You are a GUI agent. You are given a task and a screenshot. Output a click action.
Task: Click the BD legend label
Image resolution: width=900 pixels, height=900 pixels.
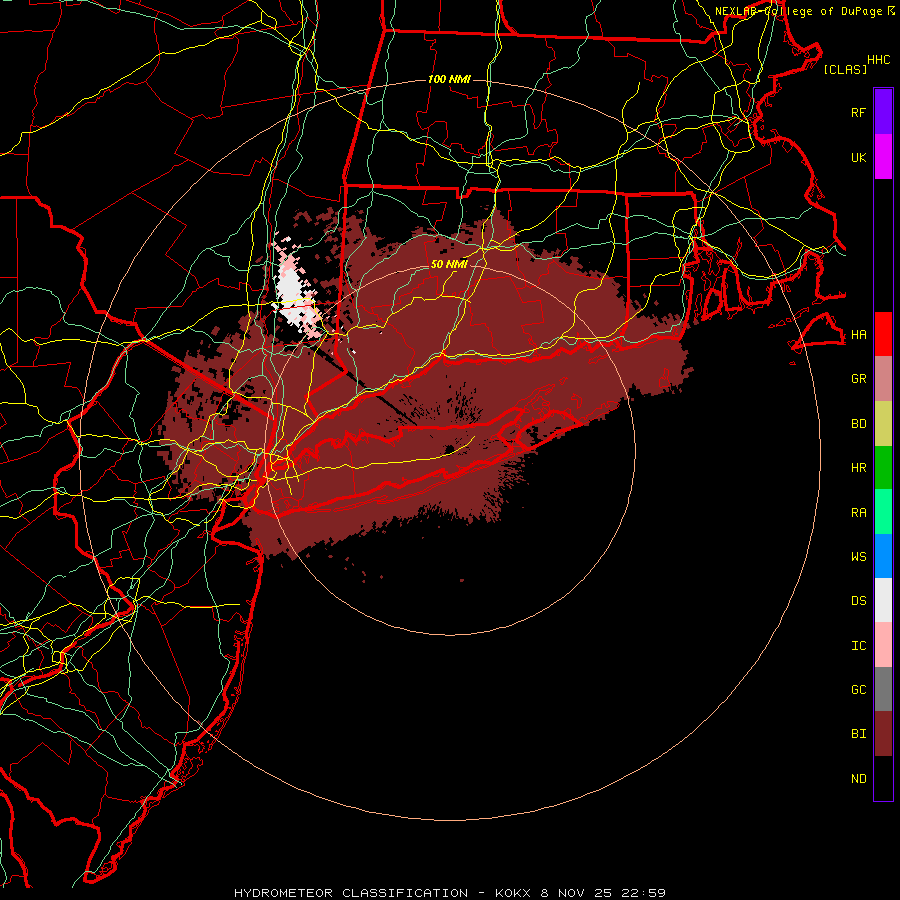pos(858,424)
